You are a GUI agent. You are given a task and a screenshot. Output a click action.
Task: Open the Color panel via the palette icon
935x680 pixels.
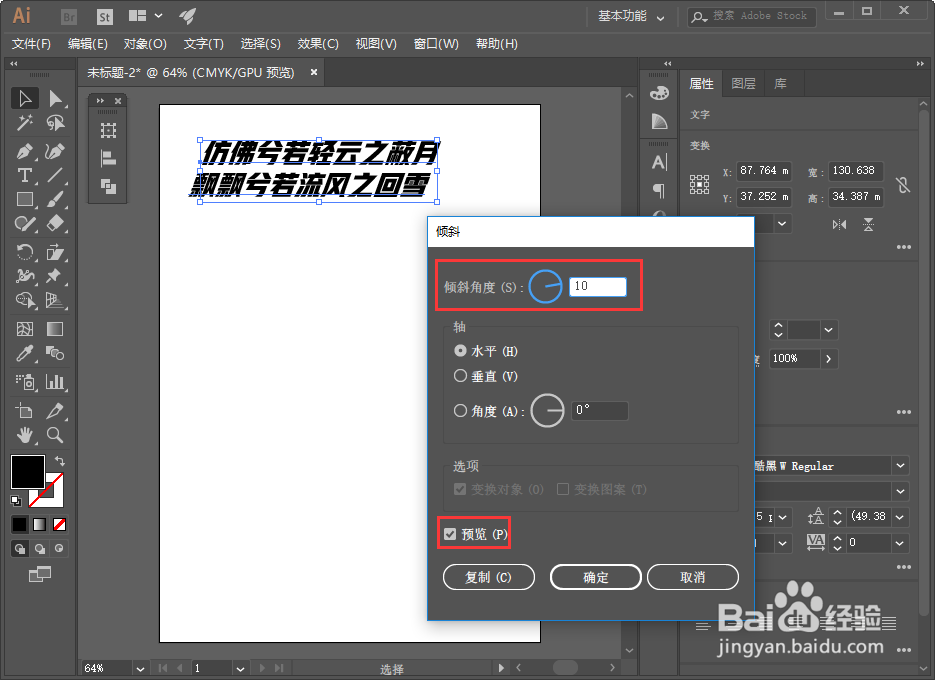click(659, 91)
